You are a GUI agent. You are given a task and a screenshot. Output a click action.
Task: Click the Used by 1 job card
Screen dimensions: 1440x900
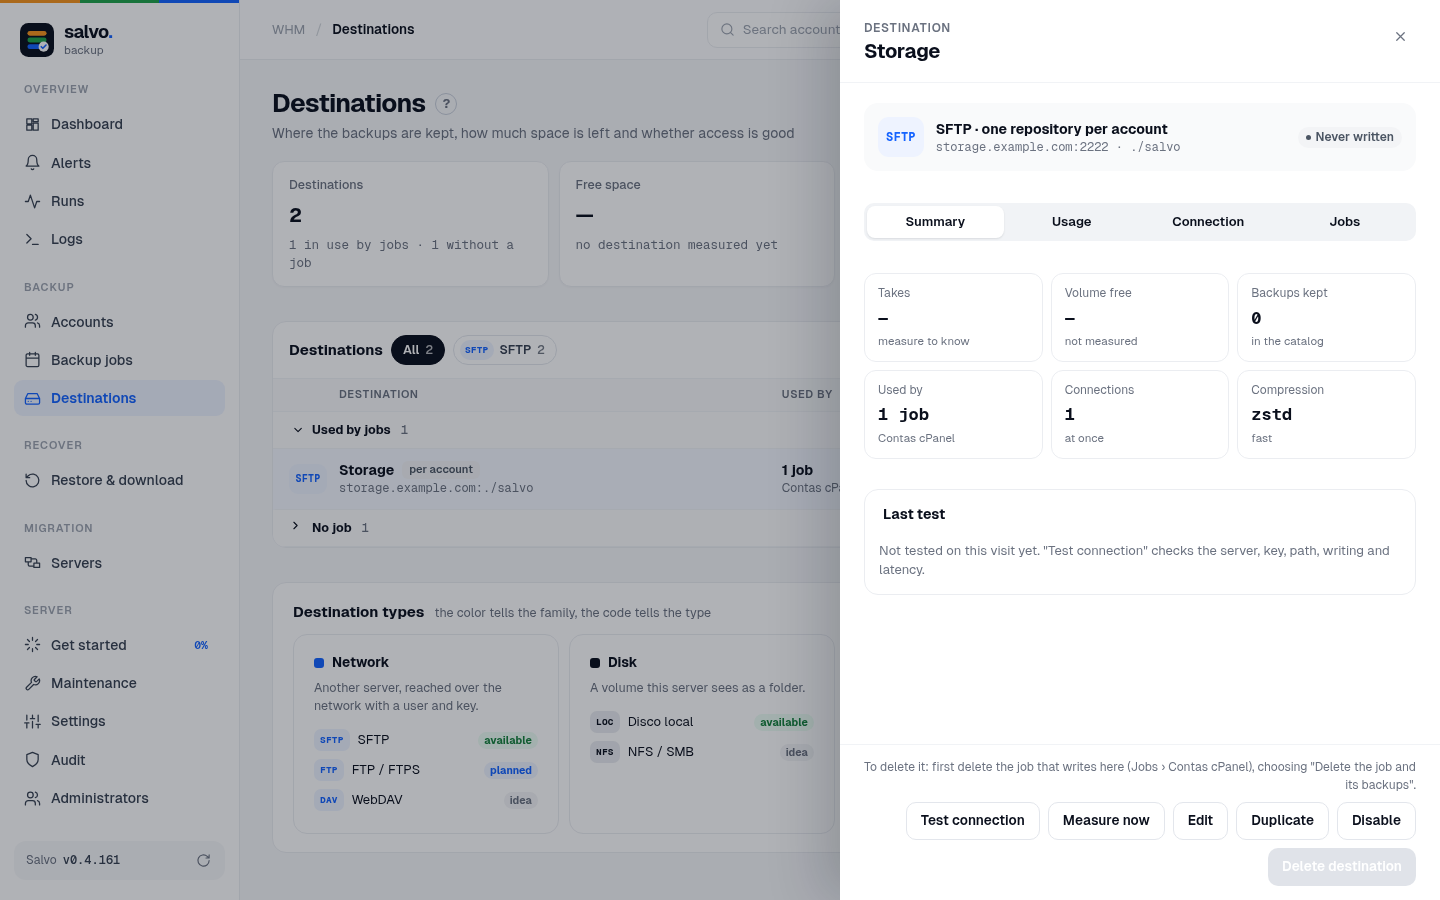[953, 415]
